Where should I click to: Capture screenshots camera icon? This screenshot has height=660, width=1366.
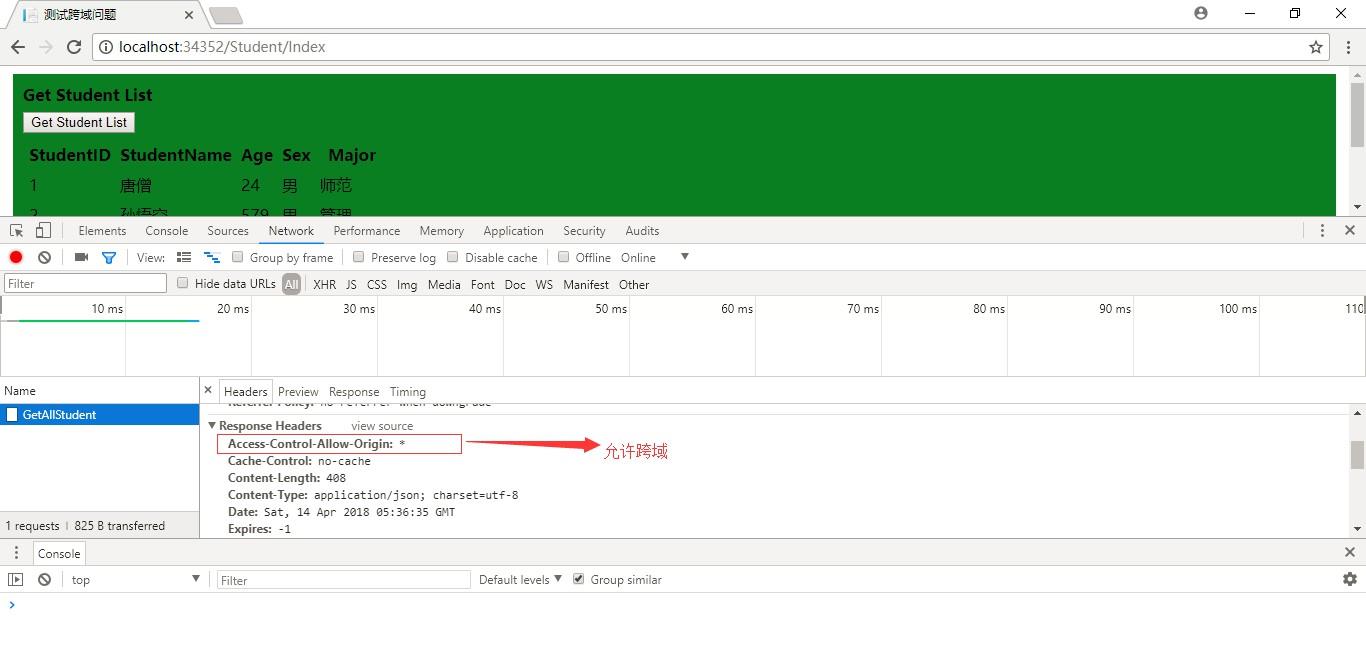click(82, 257)
